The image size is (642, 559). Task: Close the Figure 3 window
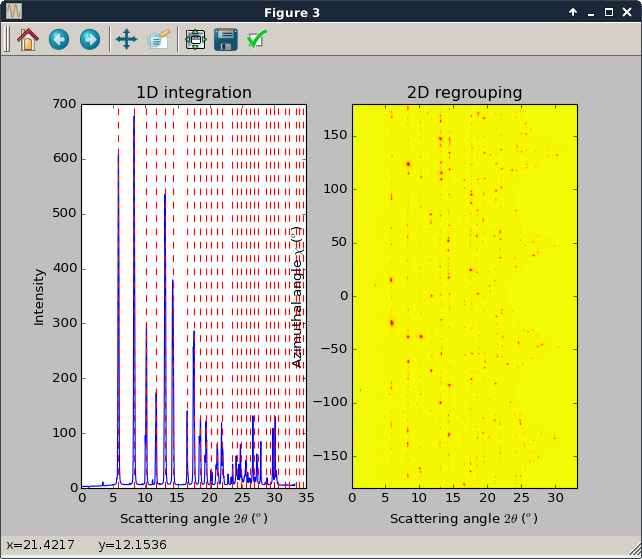tap(627, 12)
